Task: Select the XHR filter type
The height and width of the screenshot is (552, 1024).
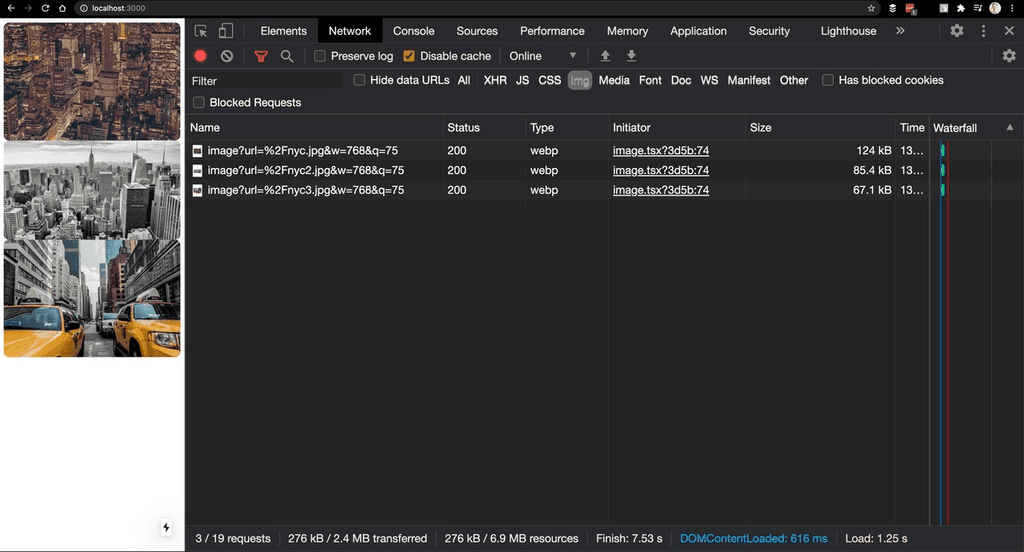Action: pyautogui.click(x=495, y=80)
